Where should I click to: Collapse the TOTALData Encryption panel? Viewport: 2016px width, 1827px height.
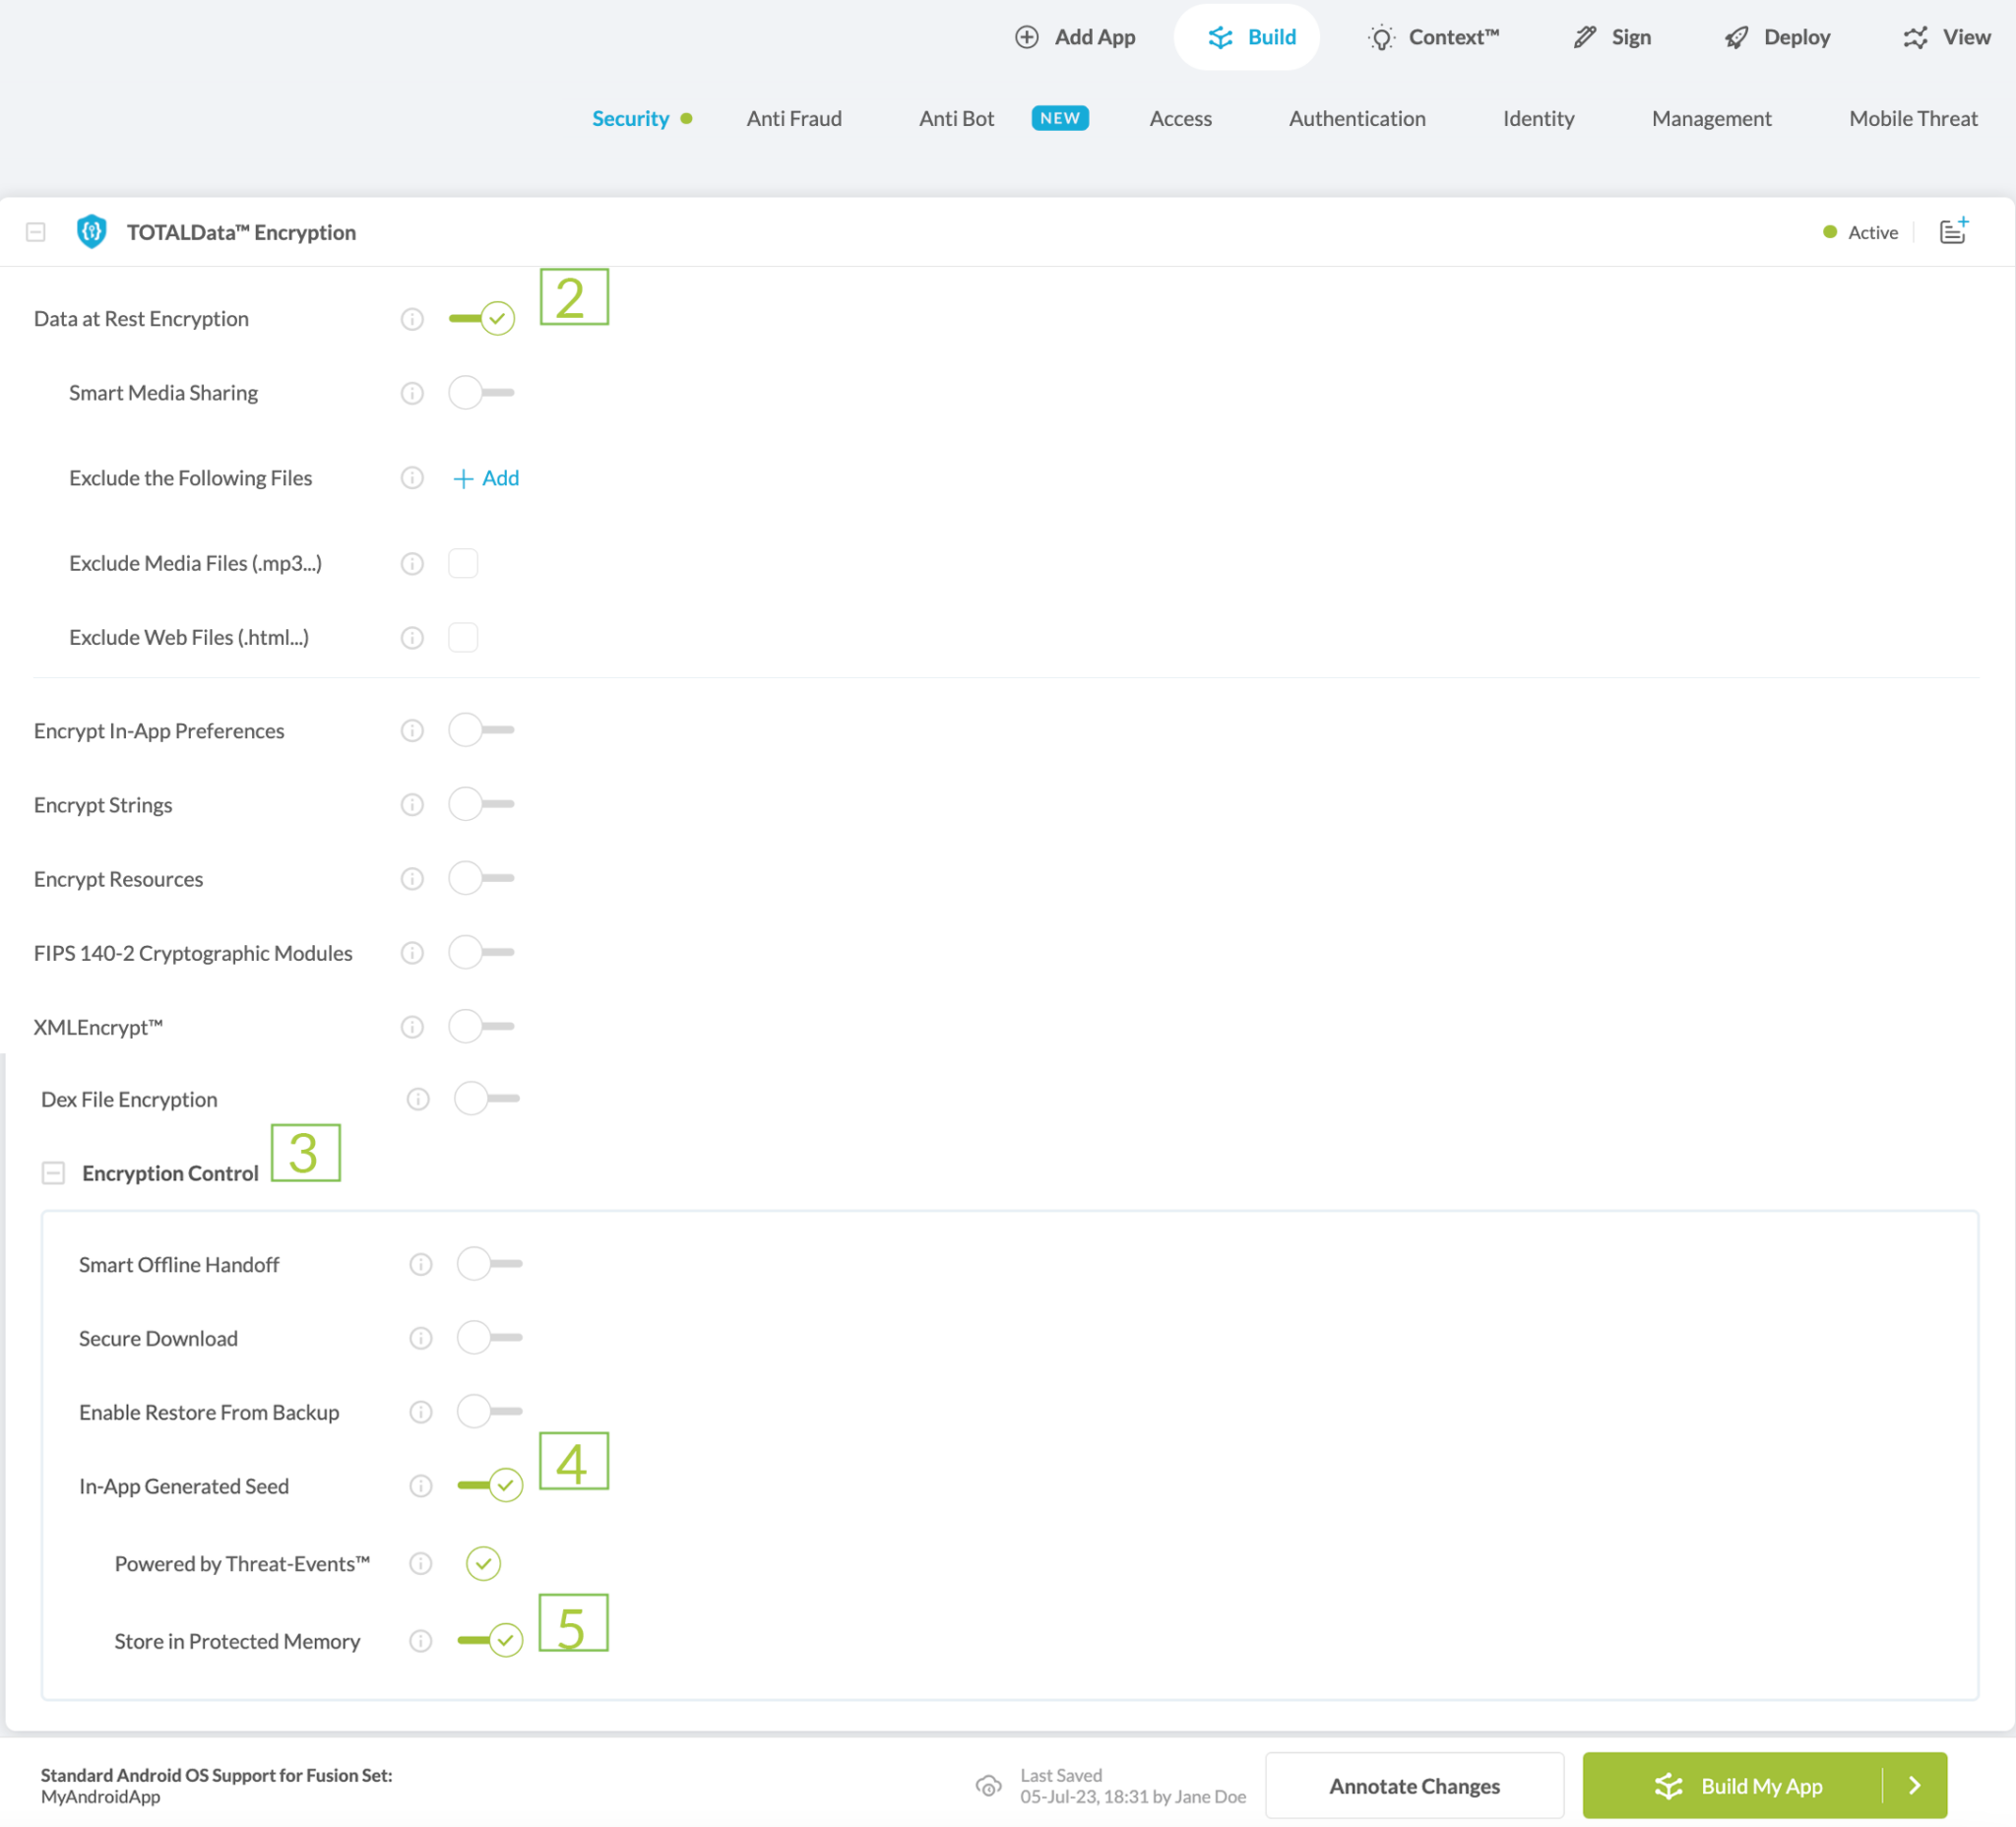pyautogui.click(x=36, y=232)
